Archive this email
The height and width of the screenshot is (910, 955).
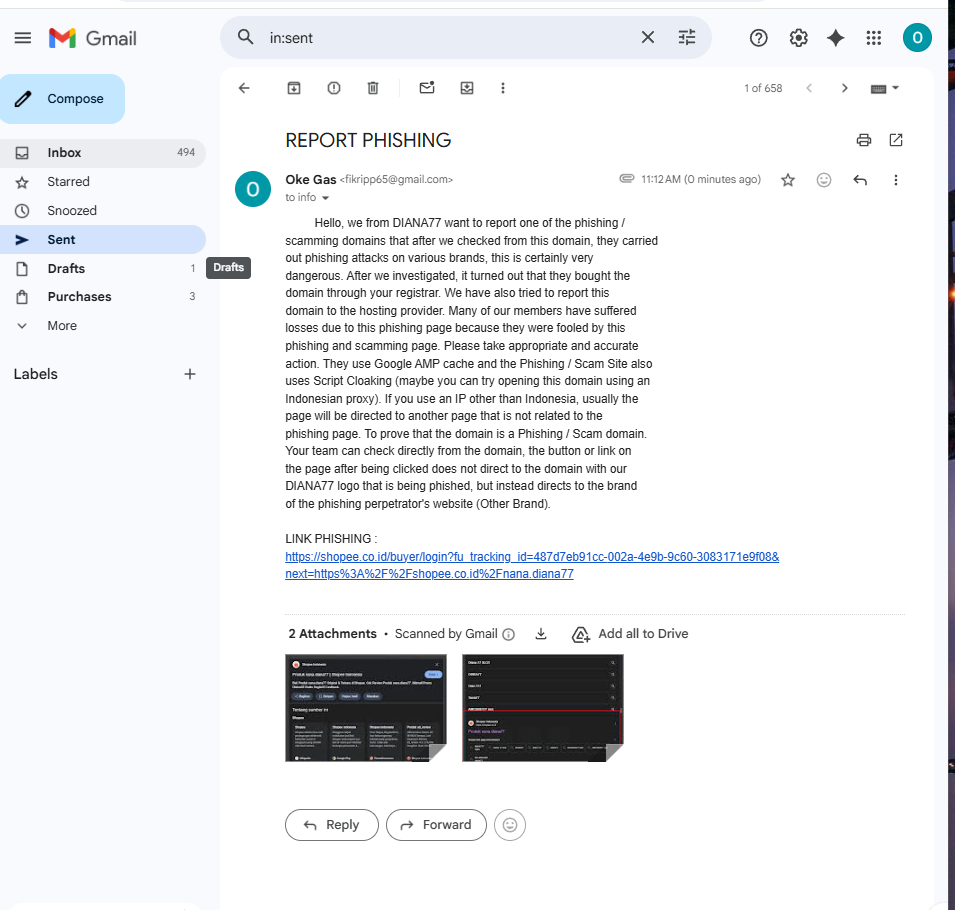(294, 88)
